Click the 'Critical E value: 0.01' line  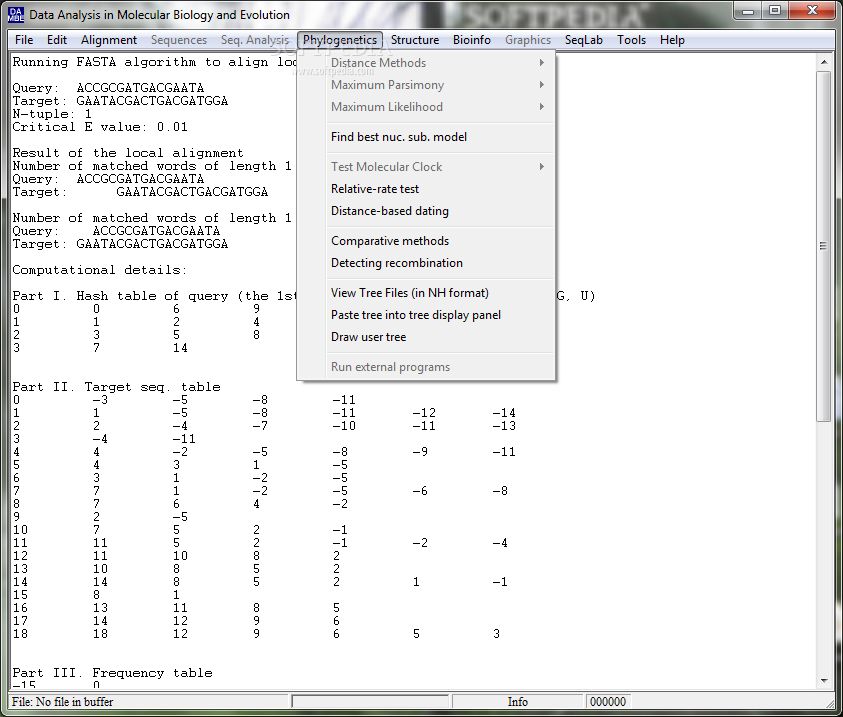click(100, 127)
